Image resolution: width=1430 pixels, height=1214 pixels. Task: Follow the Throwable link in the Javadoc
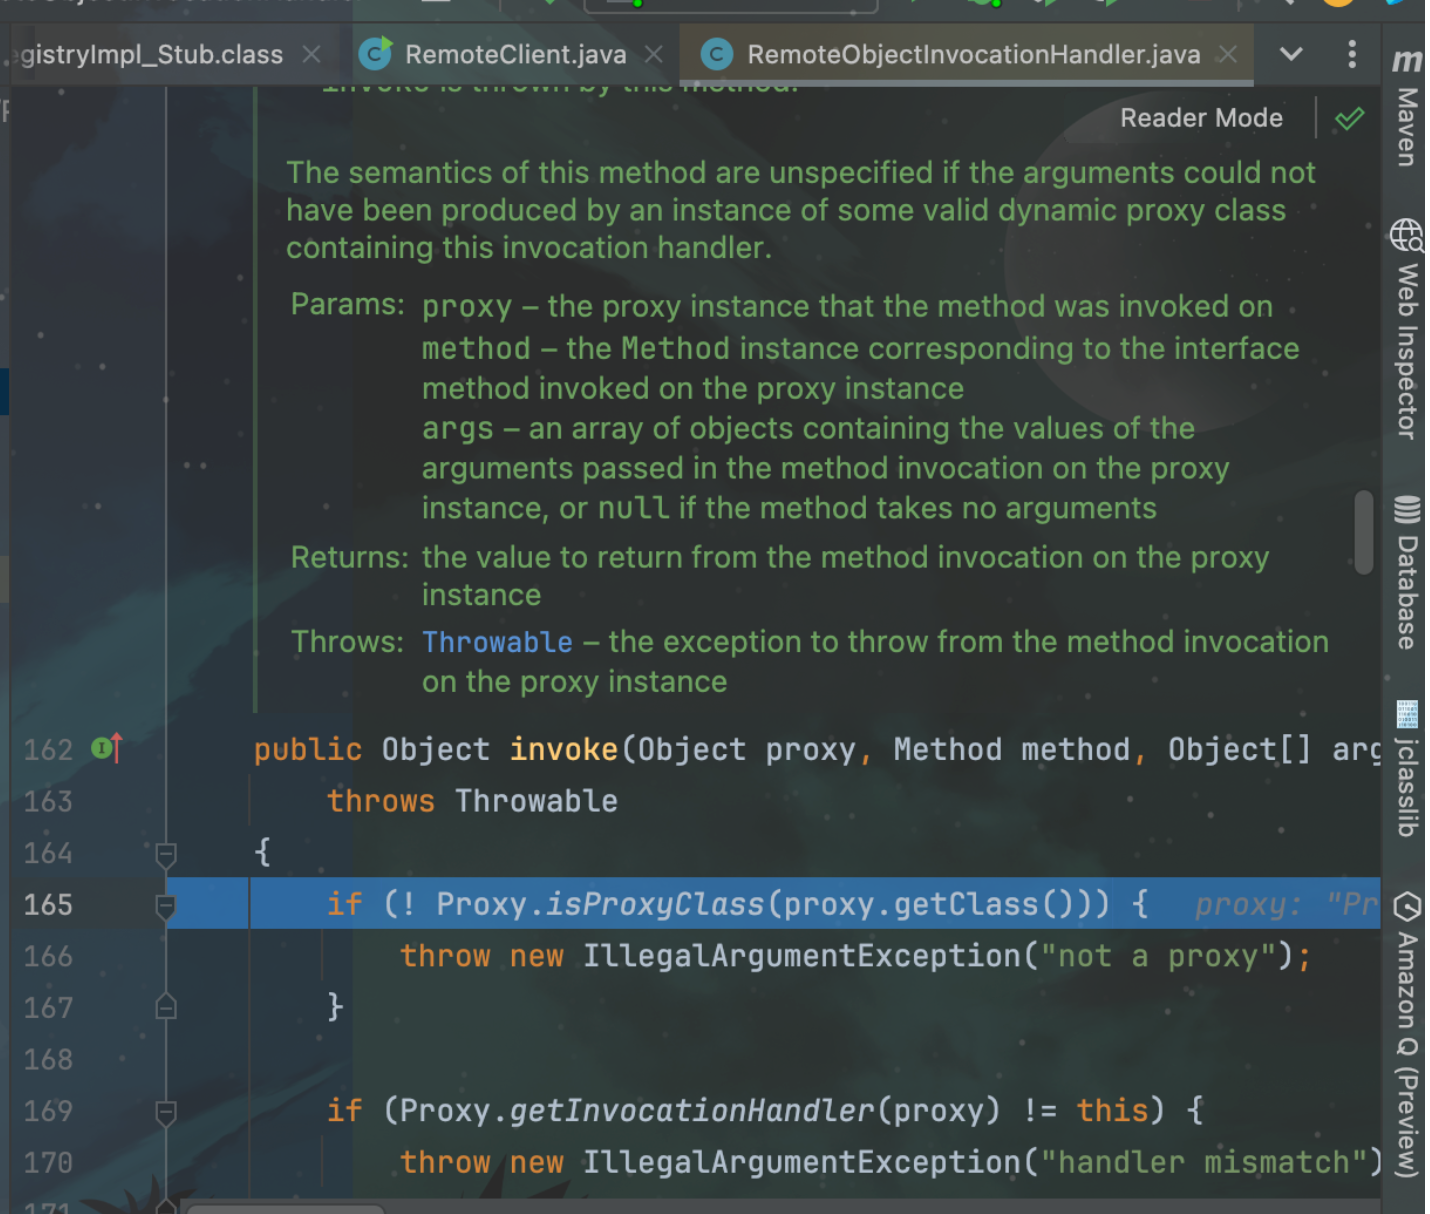coord(497,642)
